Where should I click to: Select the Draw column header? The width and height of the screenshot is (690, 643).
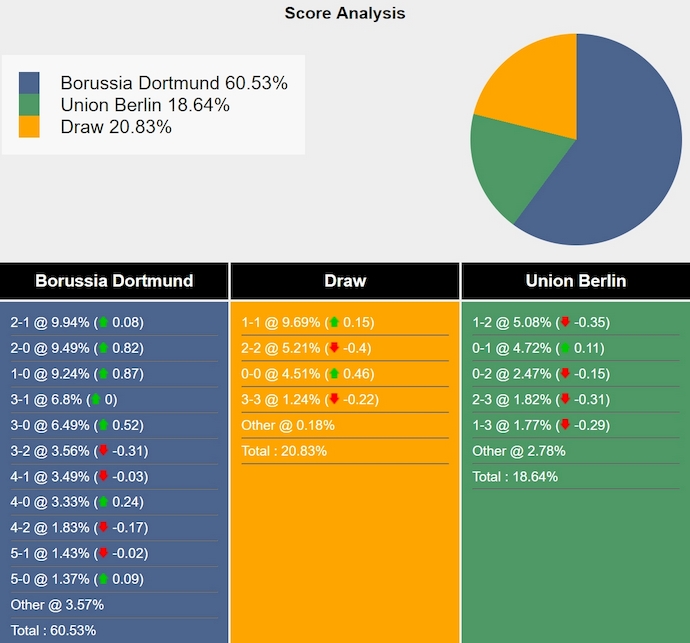[x=345, y=281]
